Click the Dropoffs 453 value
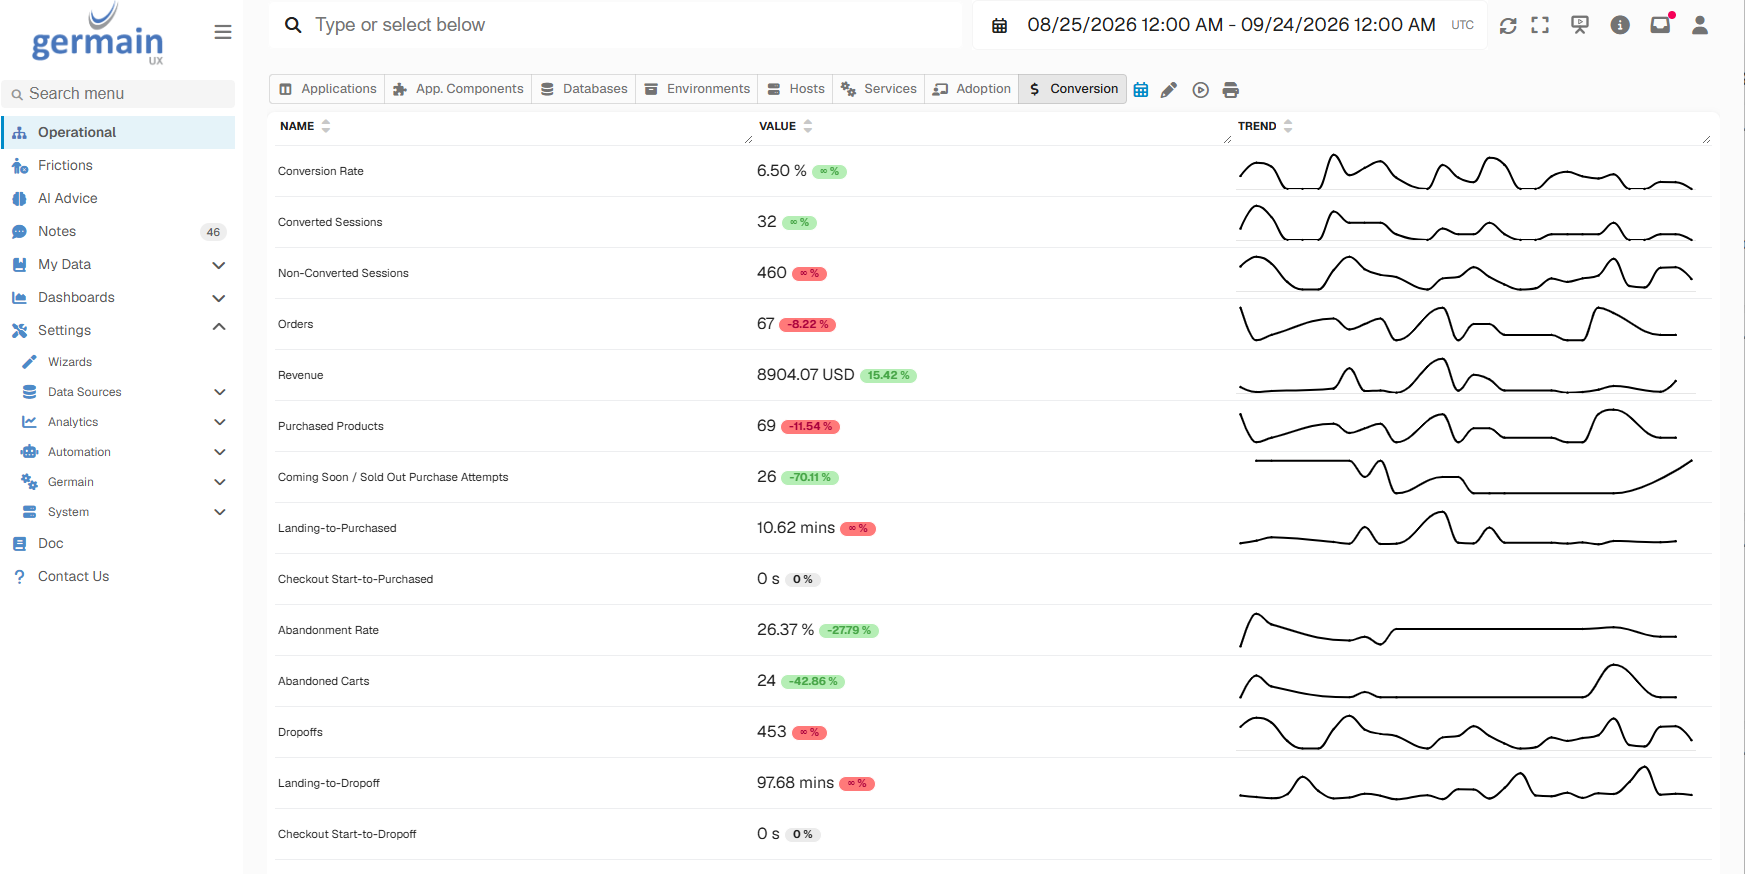 (771, 732)
